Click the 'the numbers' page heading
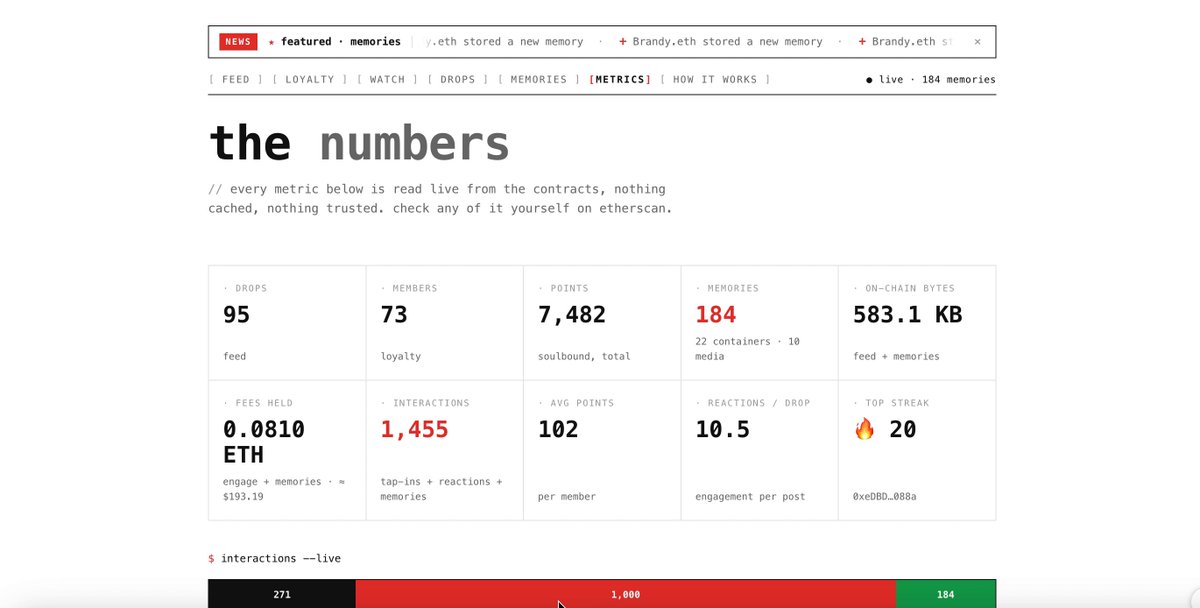1200x608 pixels. pyautogui.click(x=359, y=143)
